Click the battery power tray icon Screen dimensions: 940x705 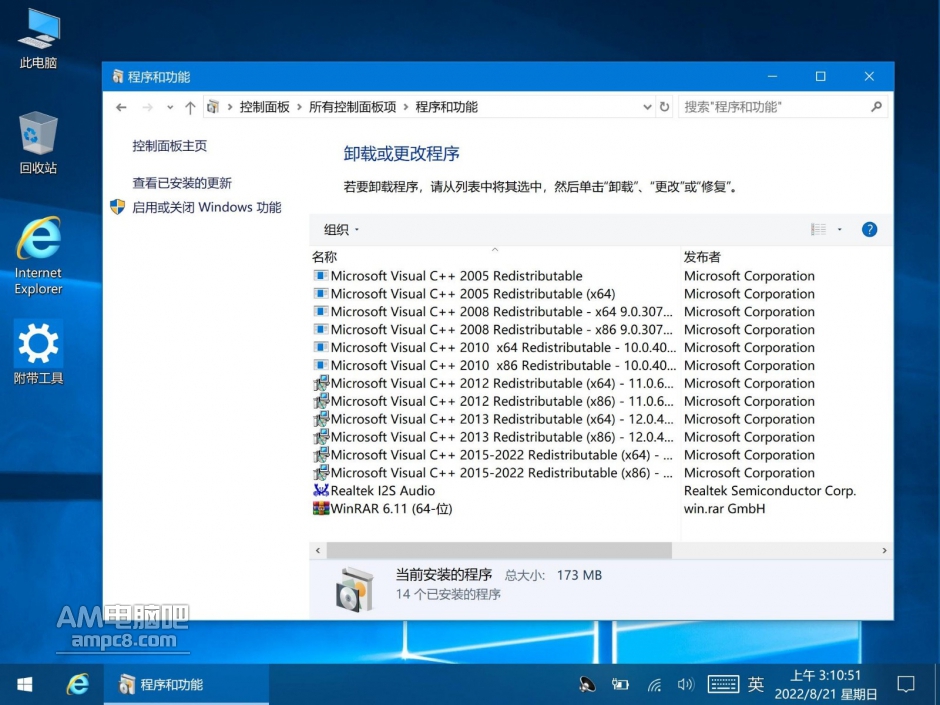[620, 684]
